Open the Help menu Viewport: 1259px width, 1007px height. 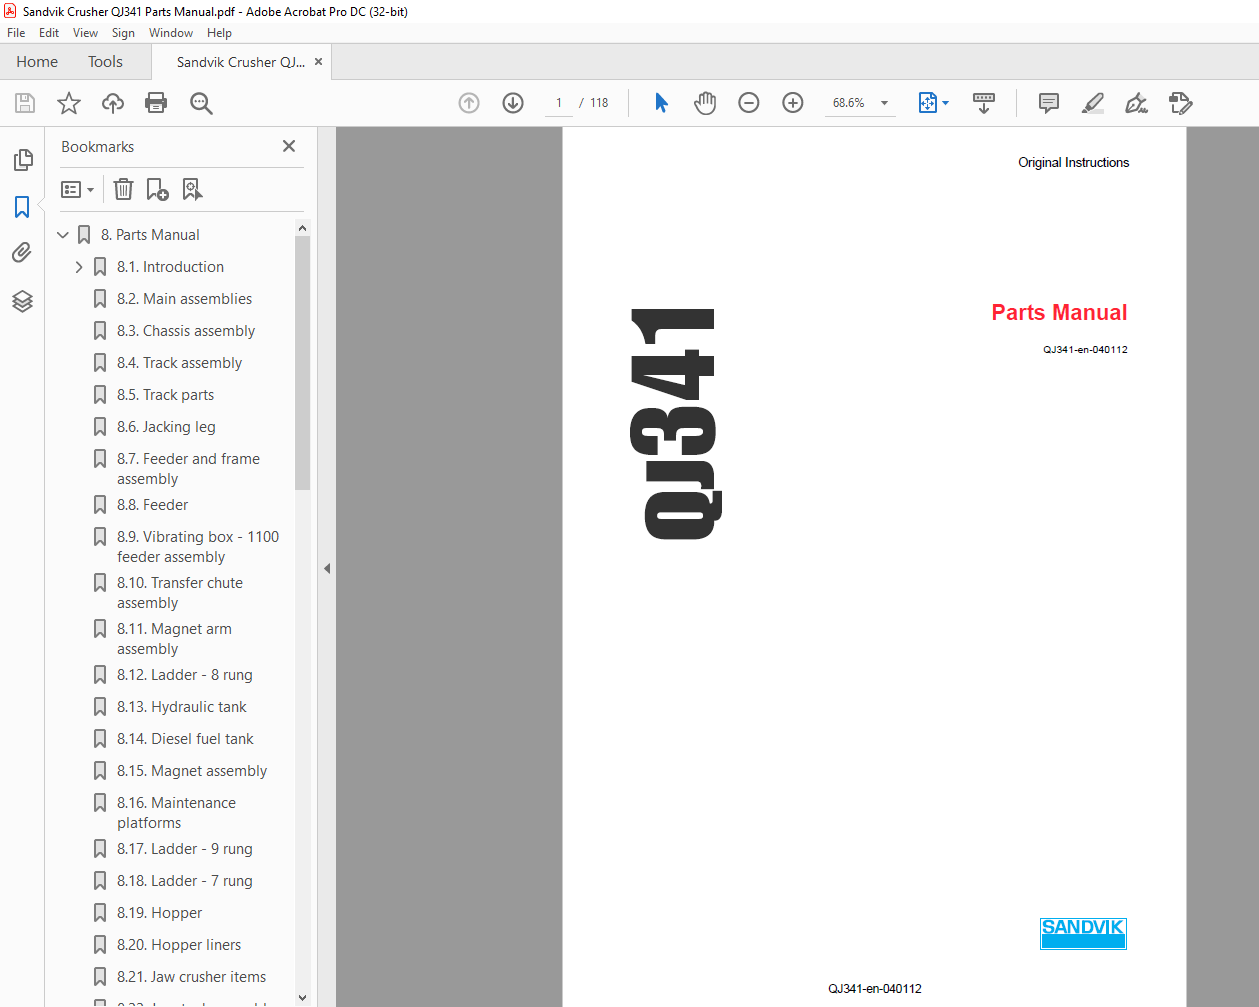219,33
